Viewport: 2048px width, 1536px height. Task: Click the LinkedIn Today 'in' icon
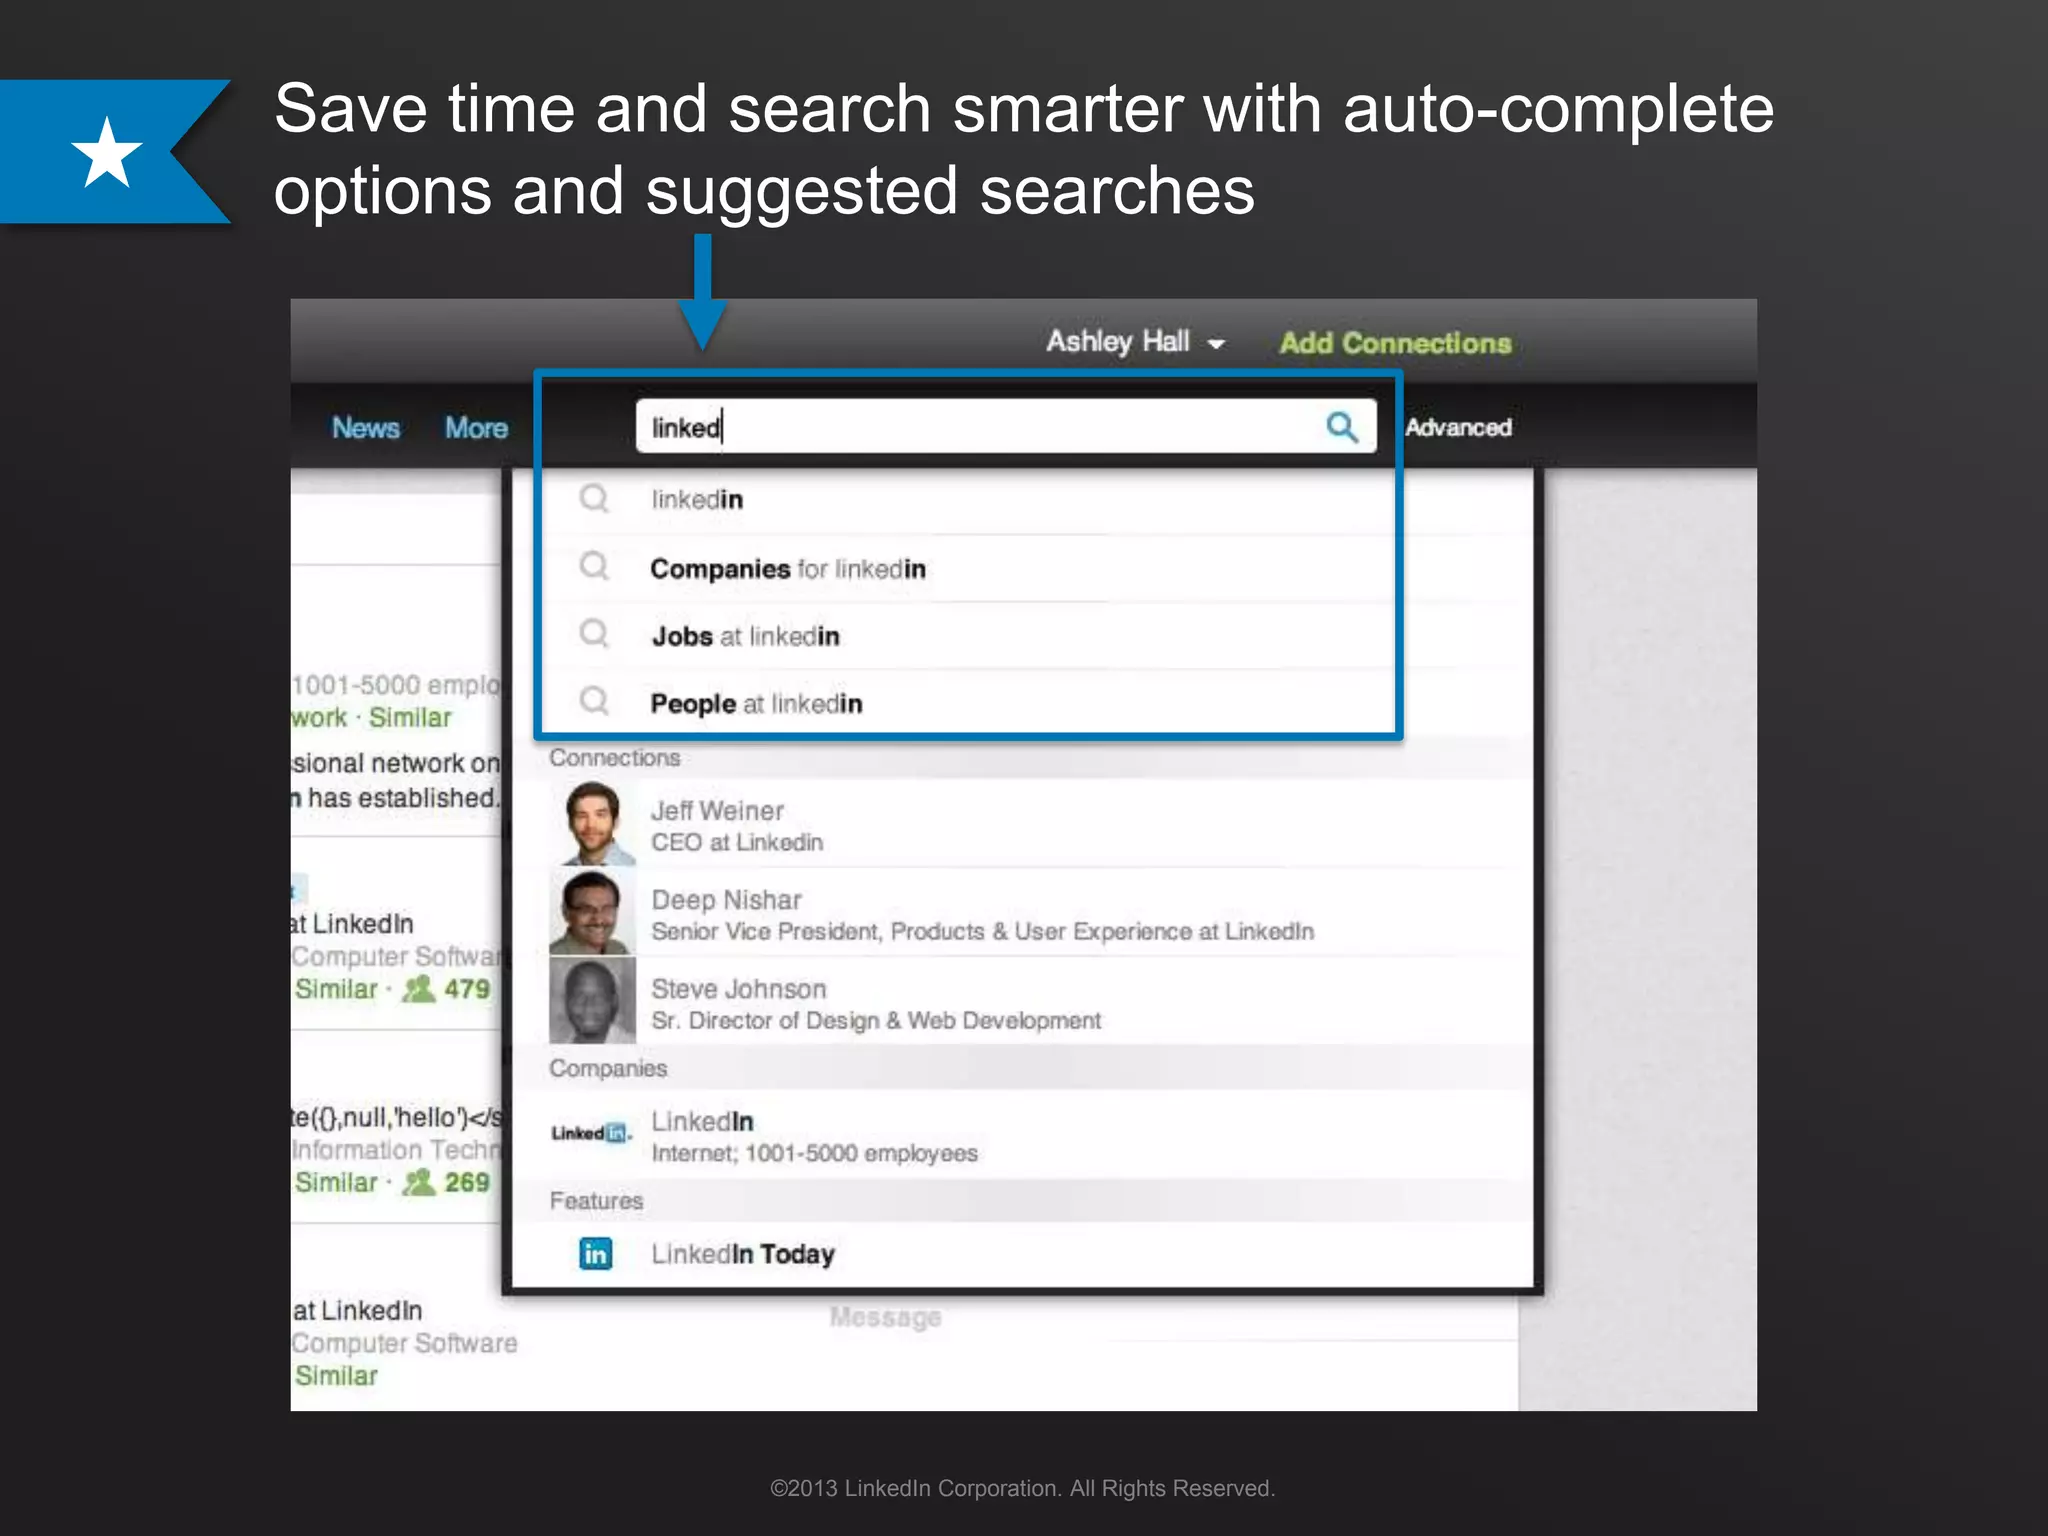(x=595, y=1253)
